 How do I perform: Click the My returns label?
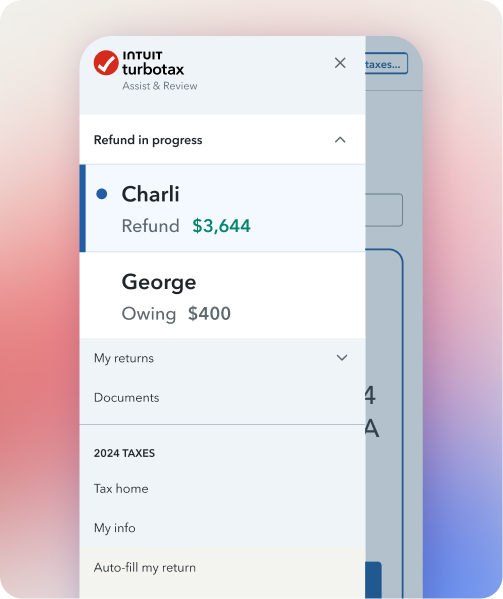124,358
